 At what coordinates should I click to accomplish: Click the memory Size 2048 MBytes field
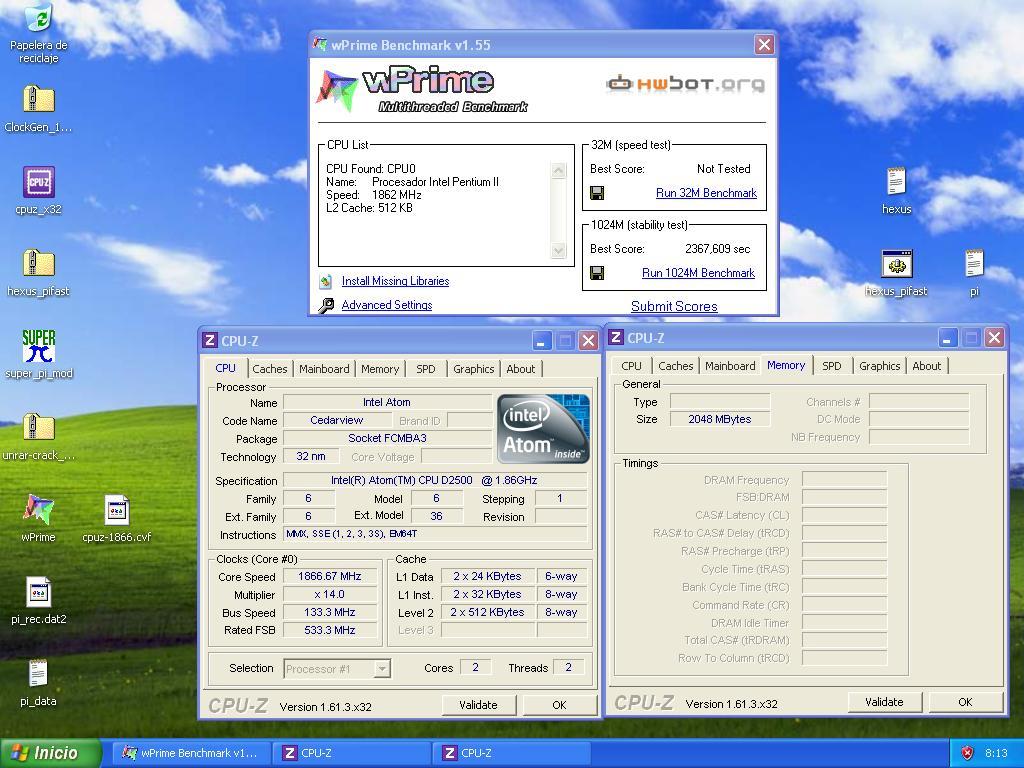(x=720, y=419)
